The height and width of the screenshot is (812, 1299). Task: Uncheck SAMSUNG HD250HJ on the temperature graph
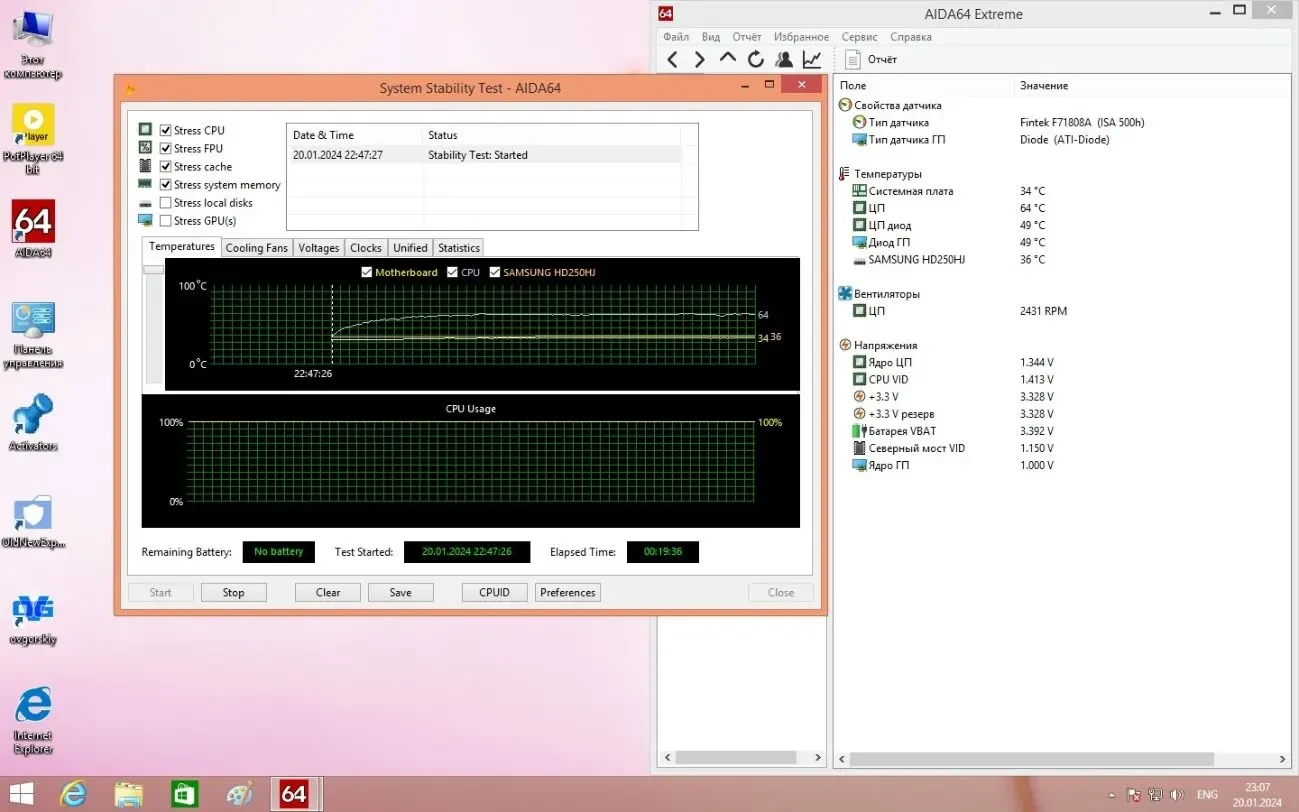coord(497,271)
